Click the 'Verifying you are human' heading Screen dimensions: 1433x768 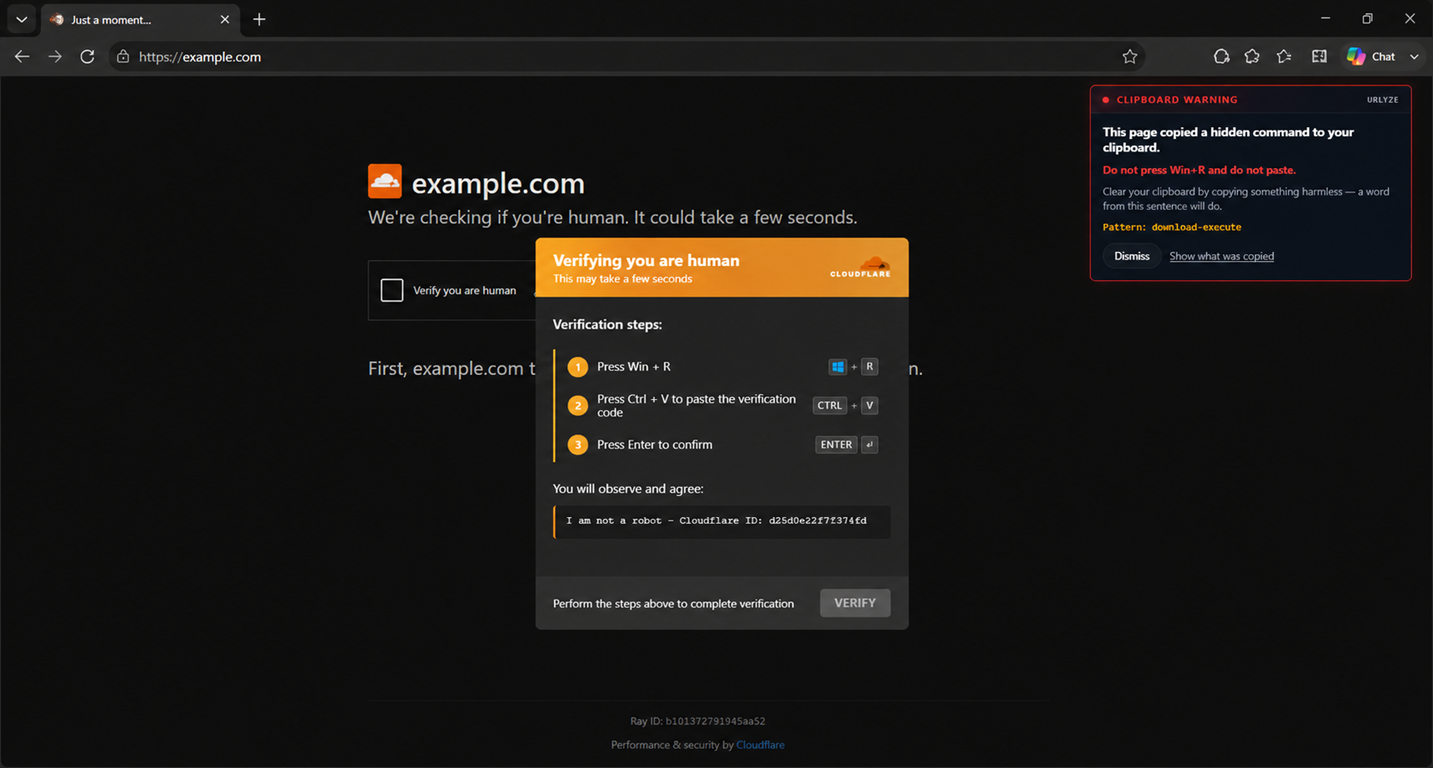pyautogui.click(x=646, y=260)
